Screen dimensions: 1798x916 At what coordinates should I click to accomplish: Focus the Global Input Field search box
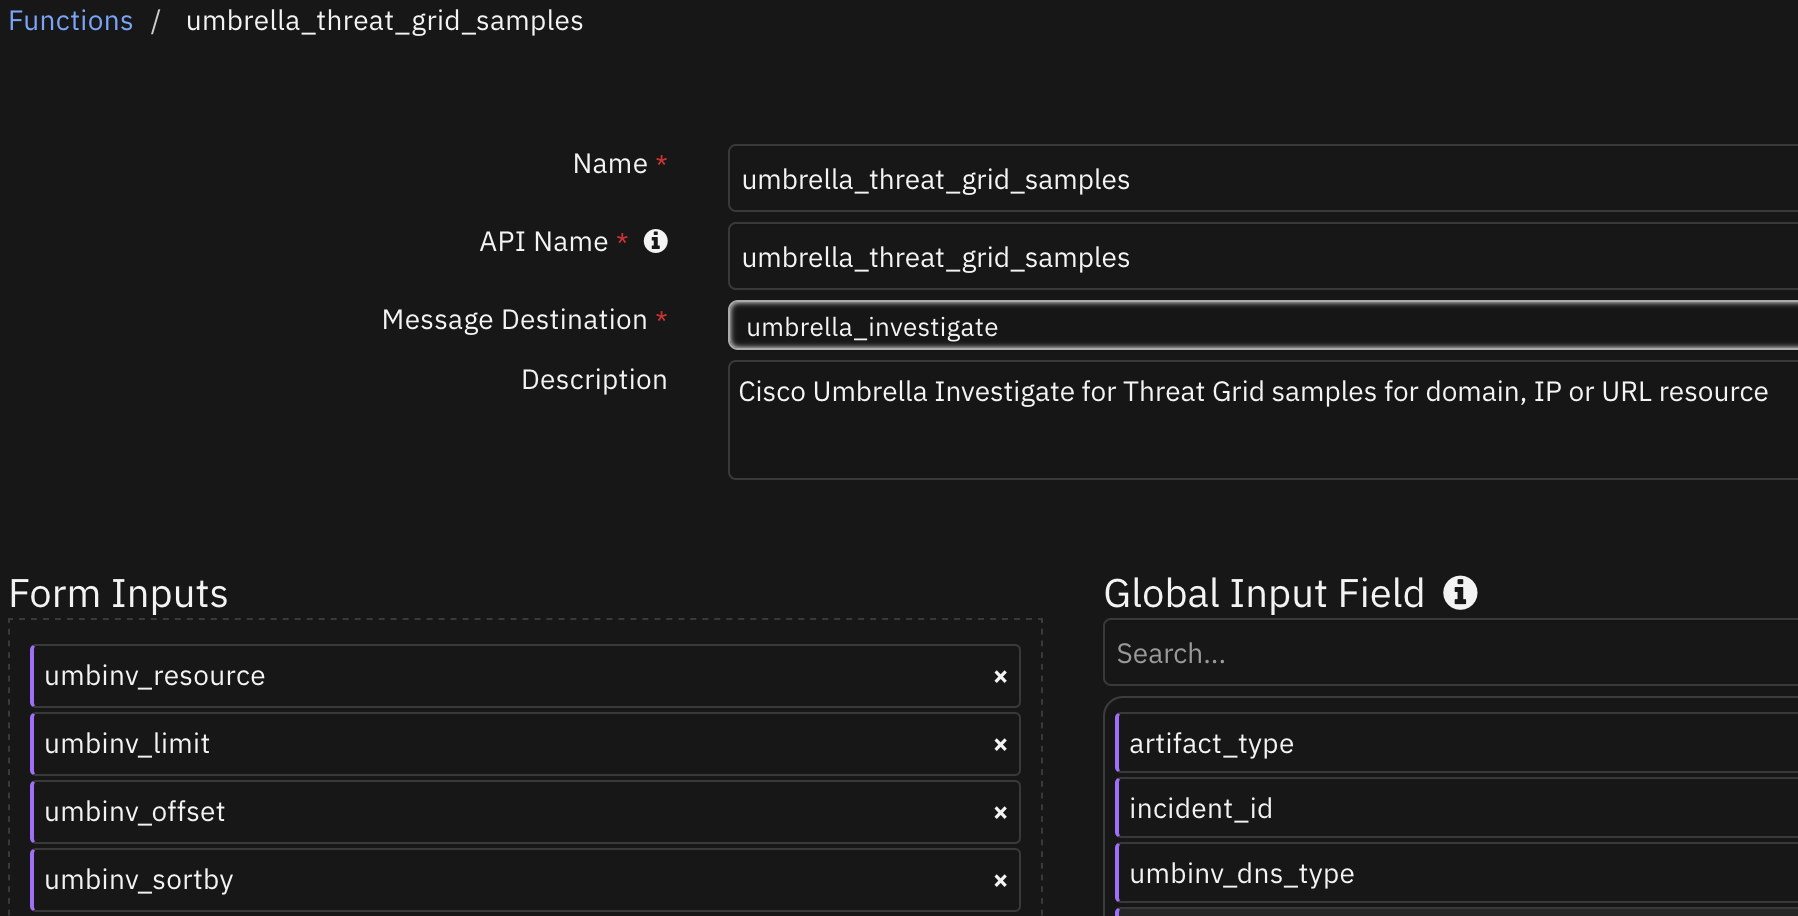click(1450, 653)
